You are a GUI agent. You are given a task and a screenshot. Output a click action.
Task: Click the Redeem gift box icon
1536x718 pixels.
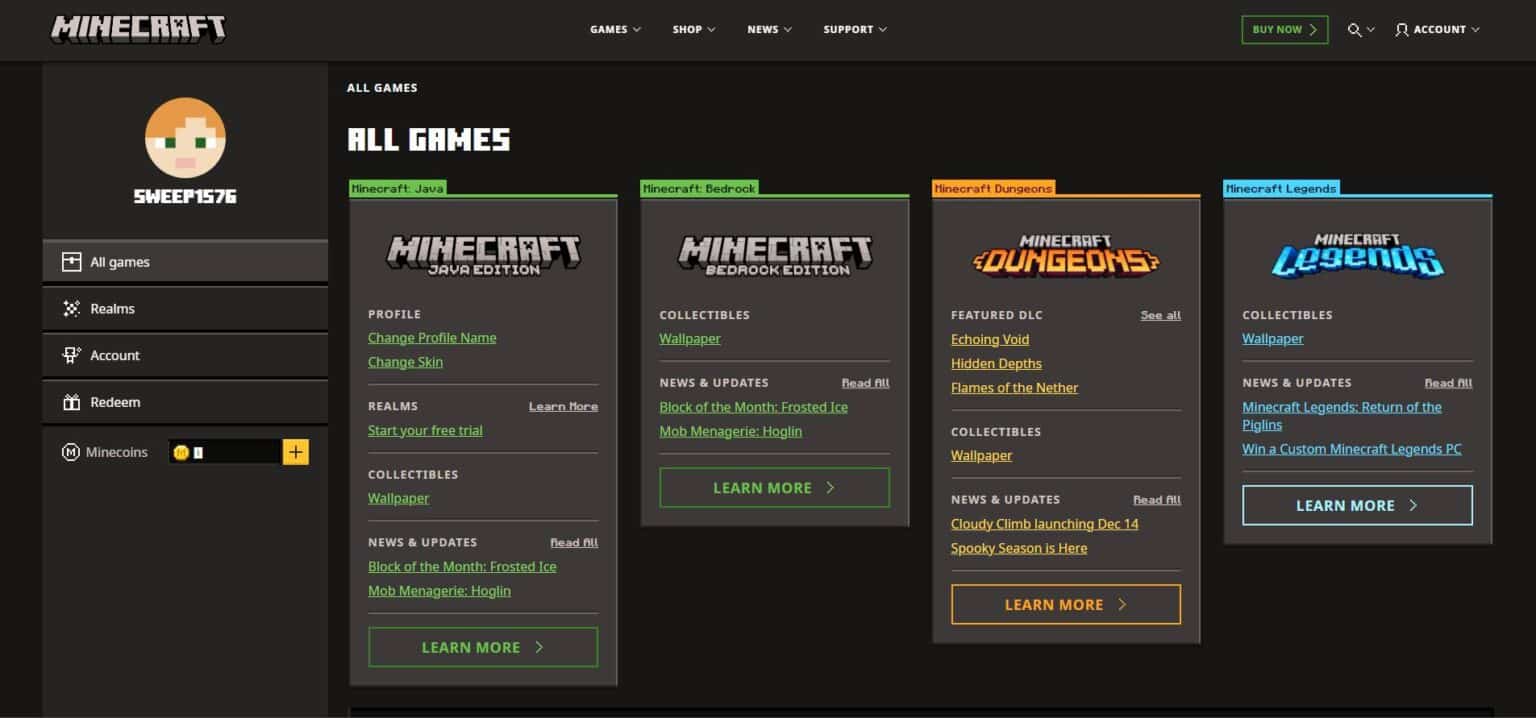(71, 401)
